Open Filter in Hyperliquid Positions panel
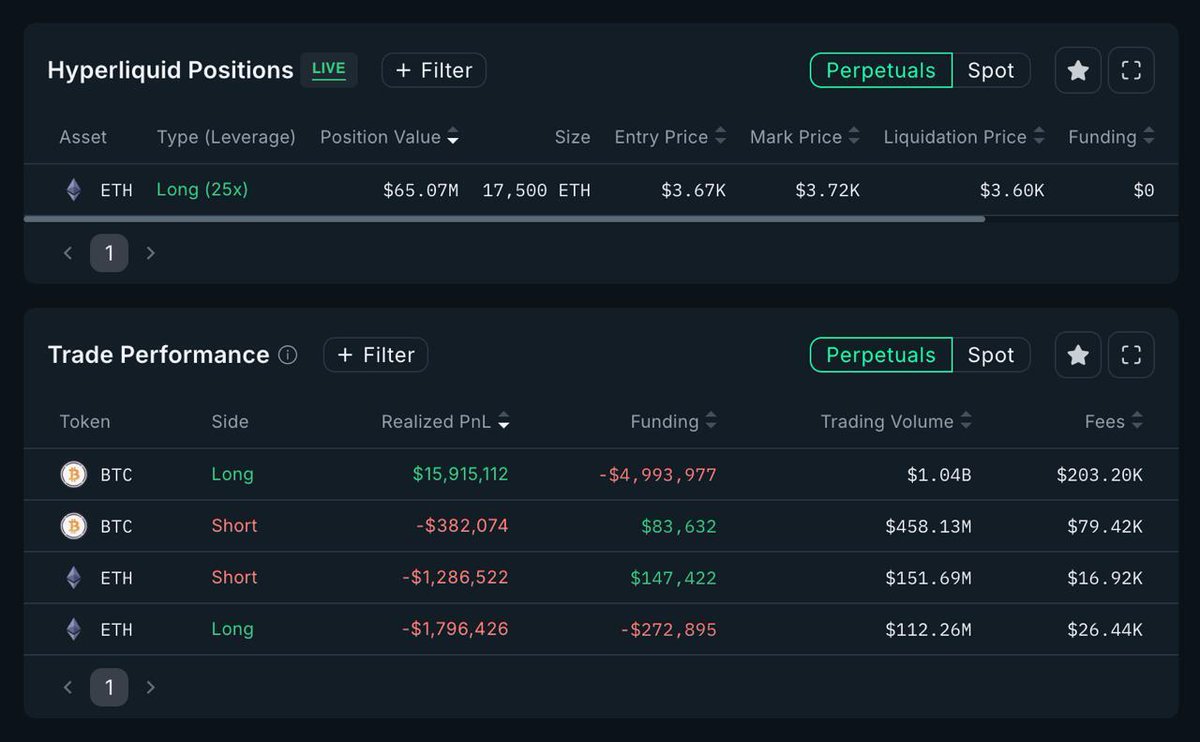The height and width of the screenshot is (742, 1200). point(434,71)
